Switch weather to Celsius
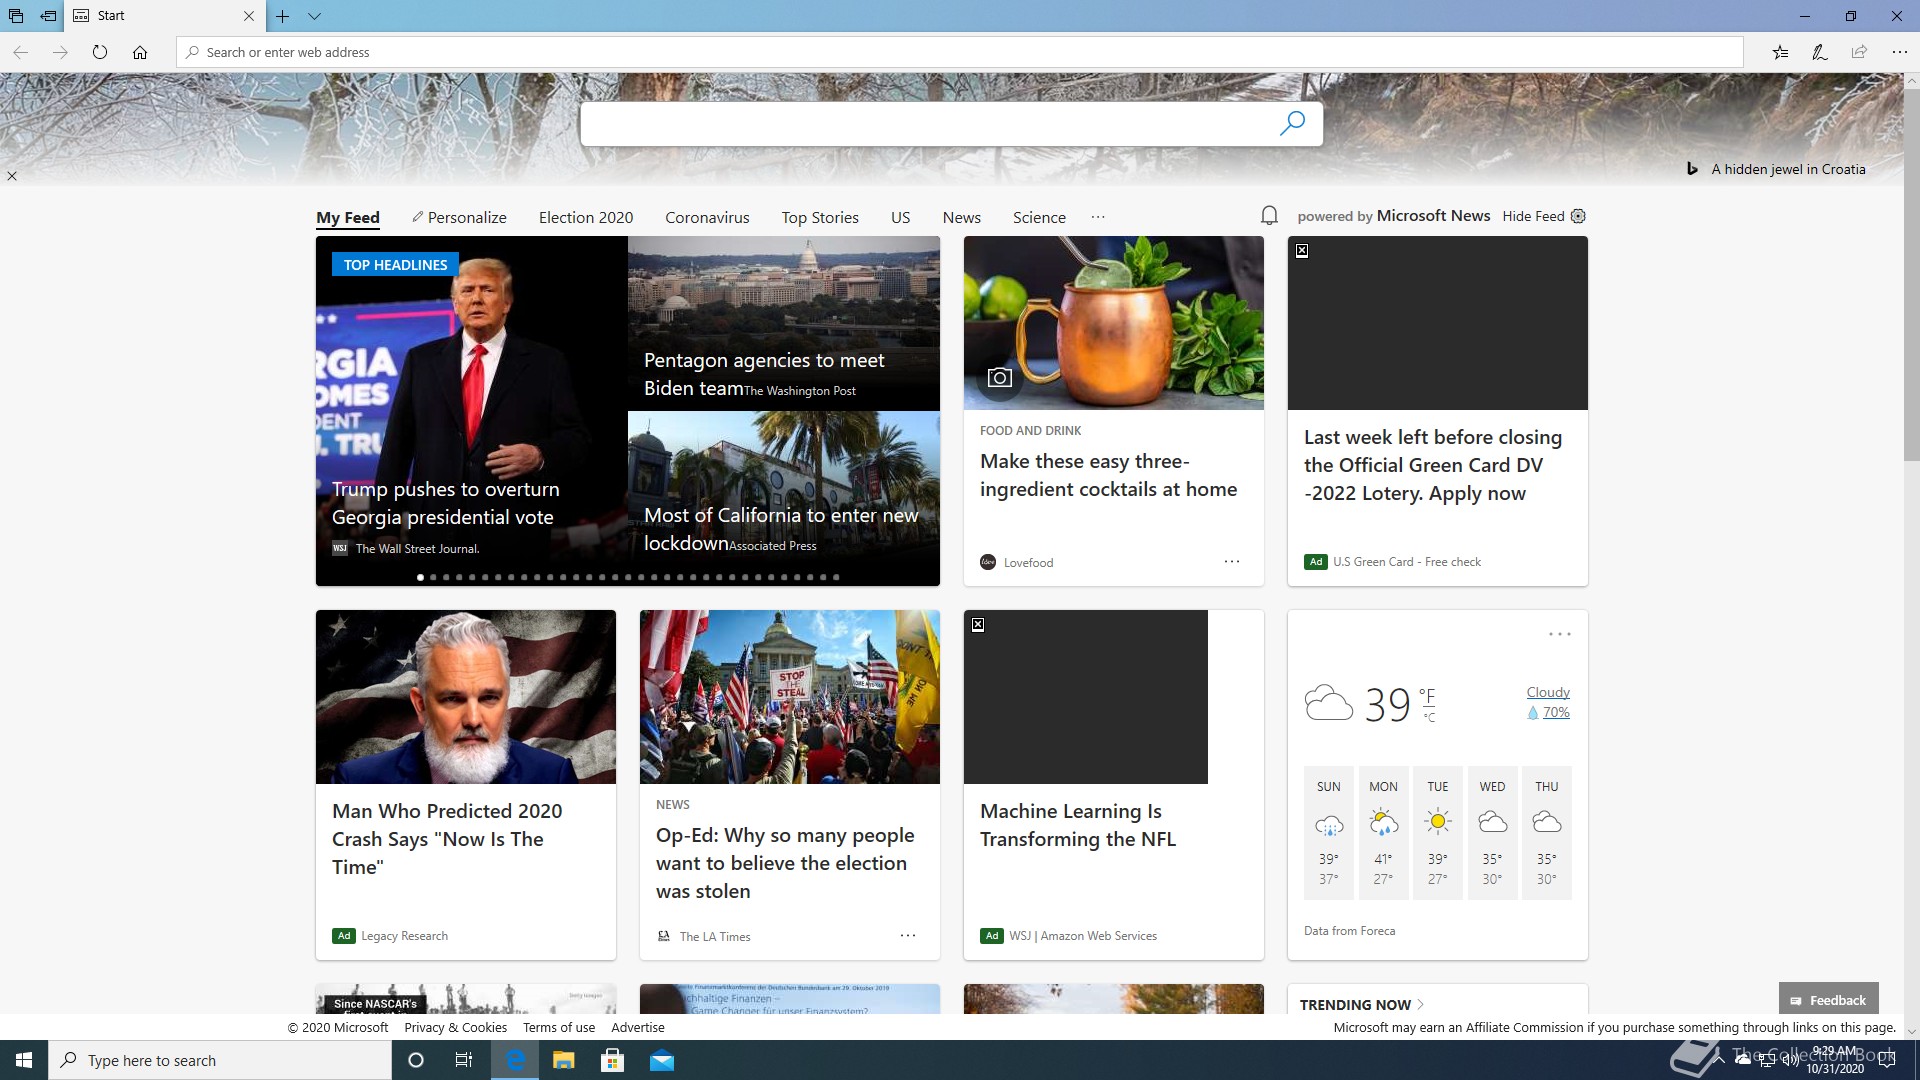 click(x=1429, y=717)
